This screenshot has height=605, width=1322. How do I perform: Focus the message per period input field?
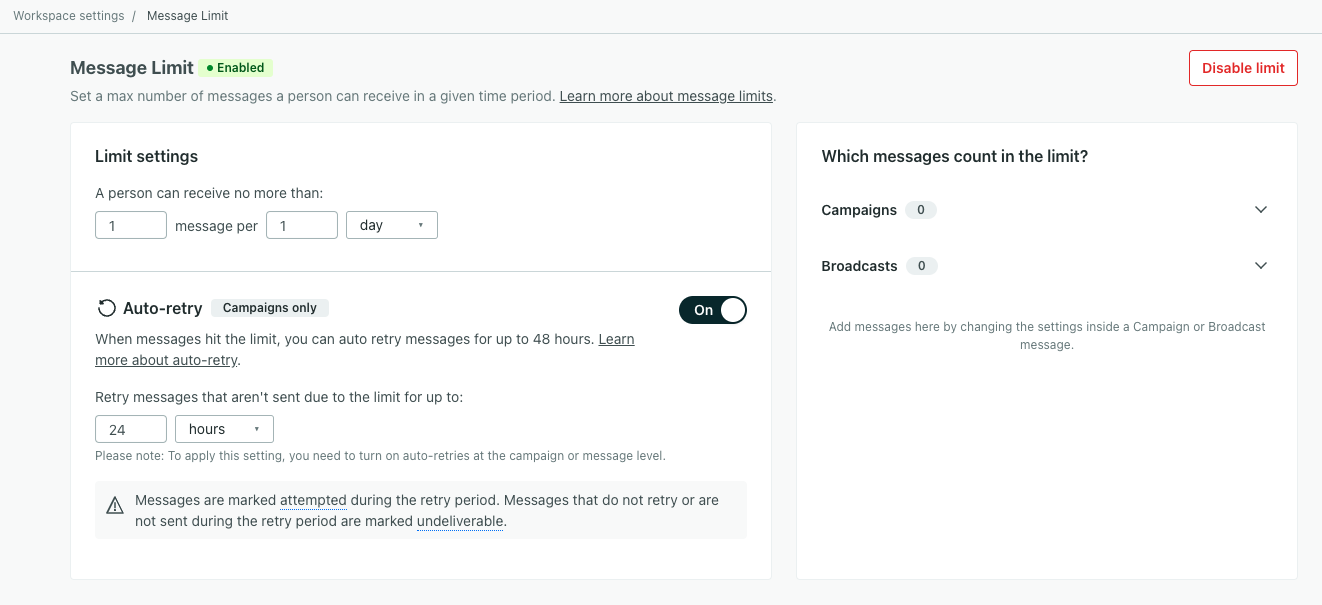pyautogui.click(x=301, y=225)
